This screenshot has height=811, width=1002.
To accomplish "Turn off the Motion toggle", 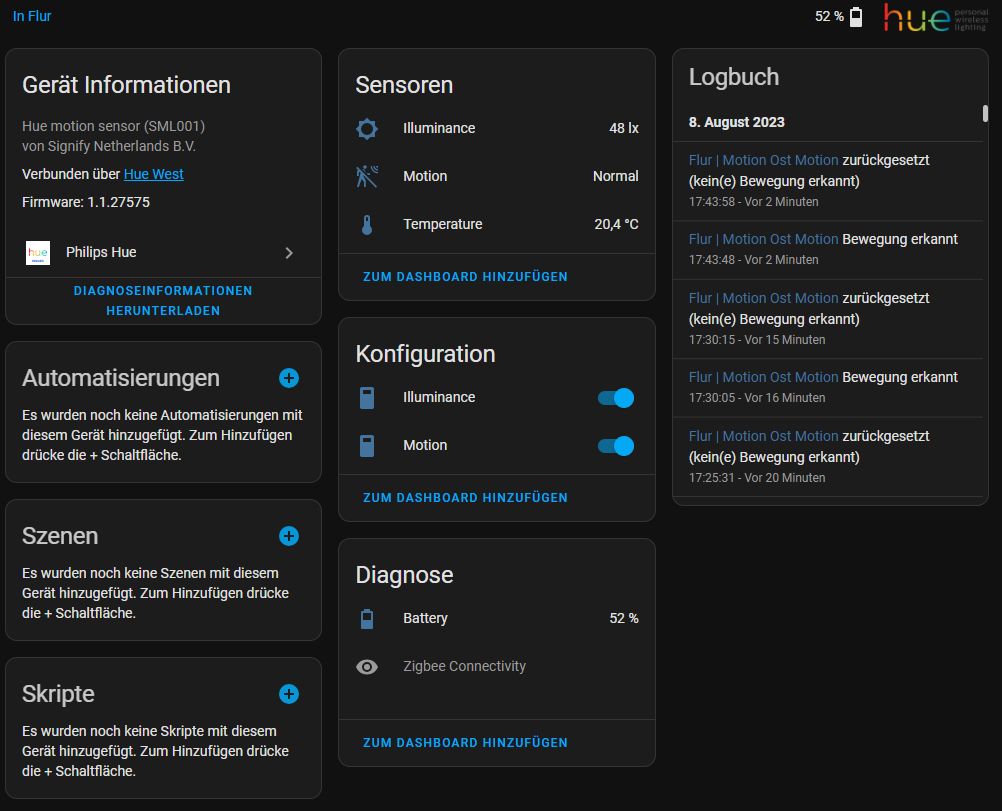I will click(x=615, y=445).
